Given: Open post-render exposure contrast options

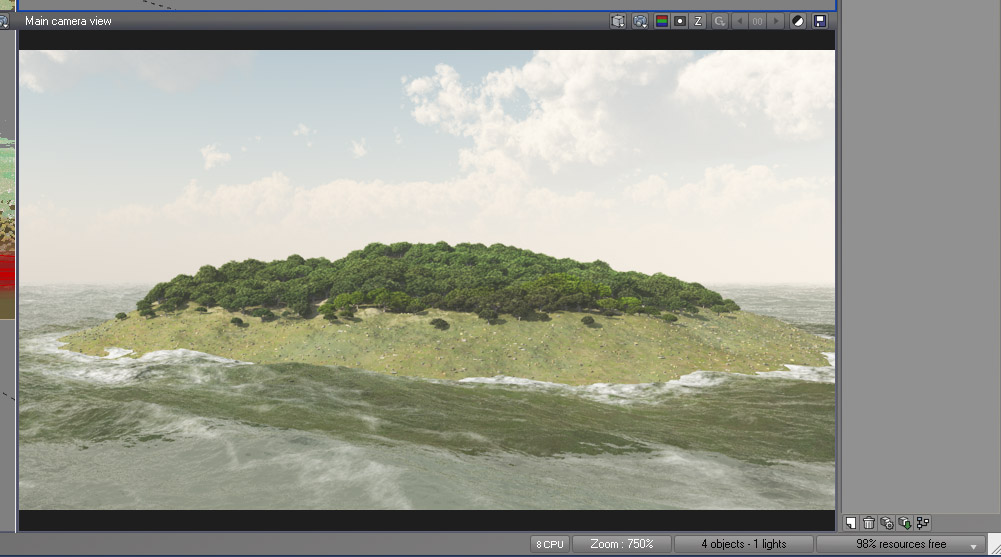Looking at the screenshot, I should point(798,21).
